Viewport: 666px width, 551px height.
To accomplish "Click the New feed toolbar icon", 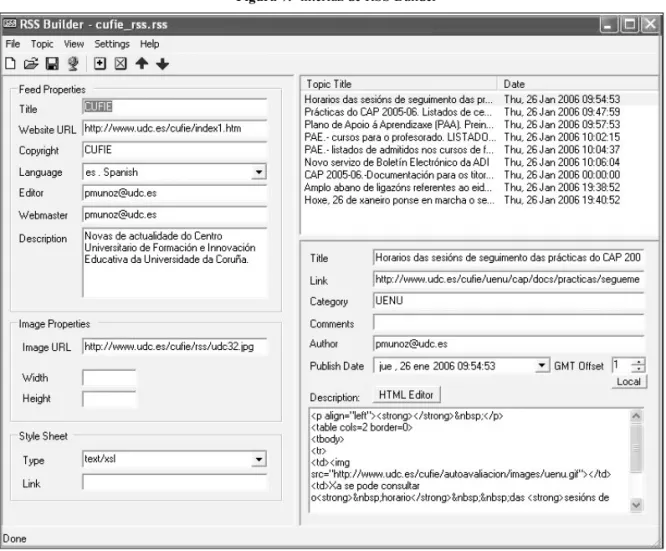I will [10, 64].
